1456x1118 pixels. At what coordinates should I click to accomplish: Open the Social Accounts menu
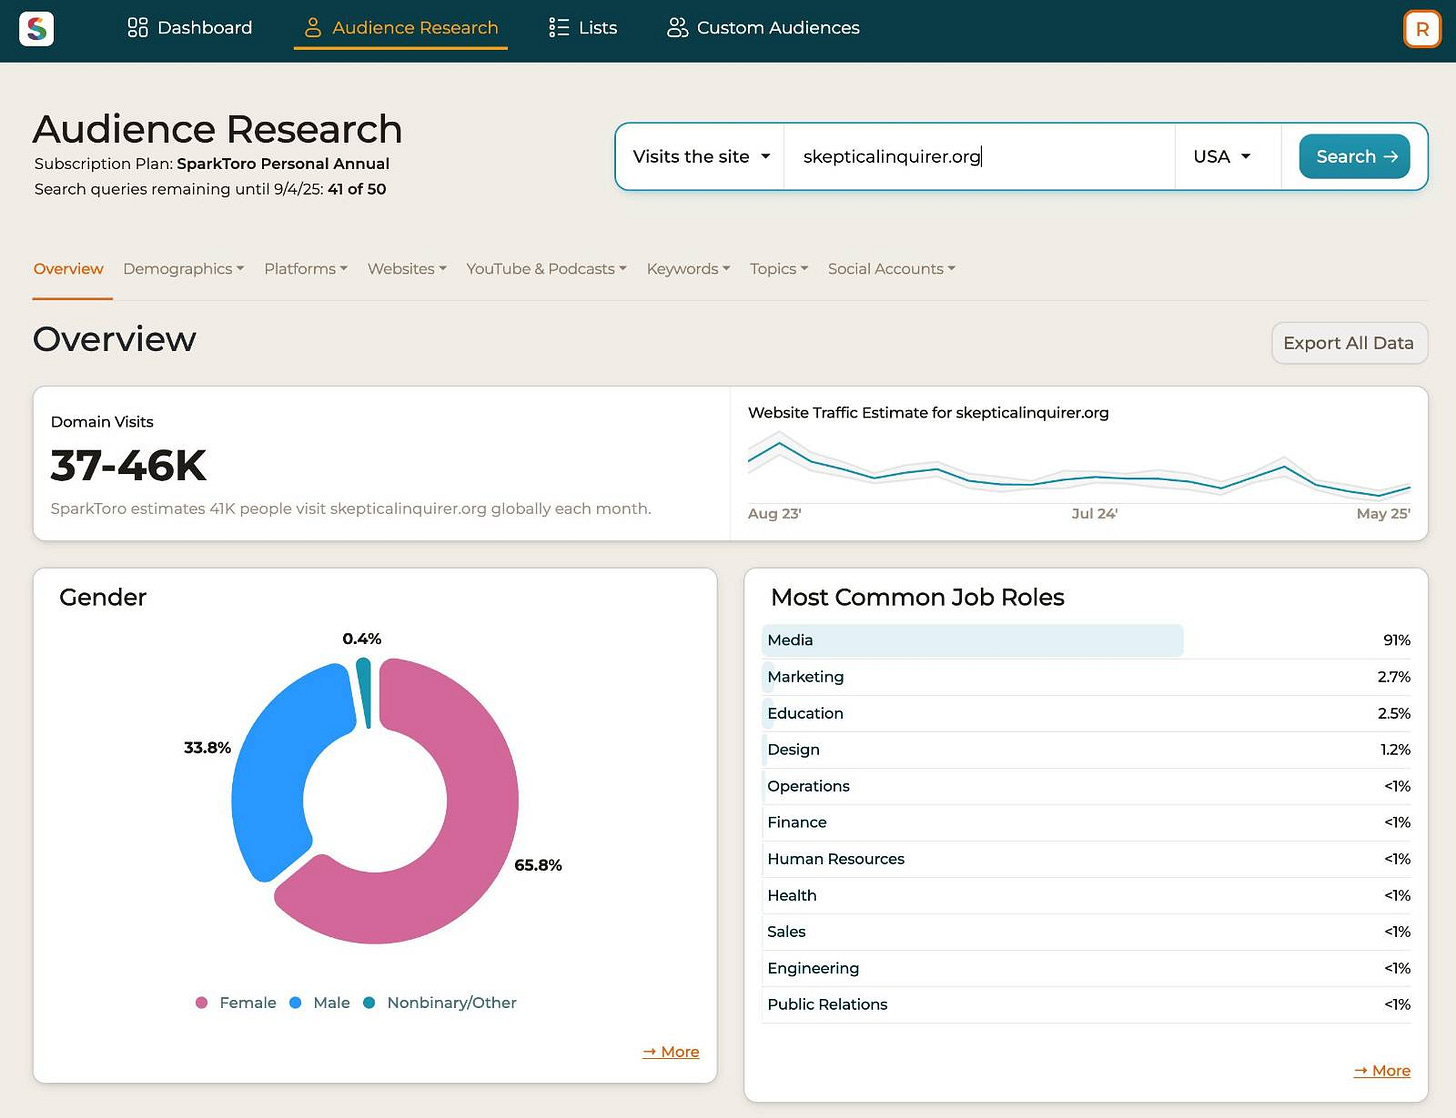point(891,268)
